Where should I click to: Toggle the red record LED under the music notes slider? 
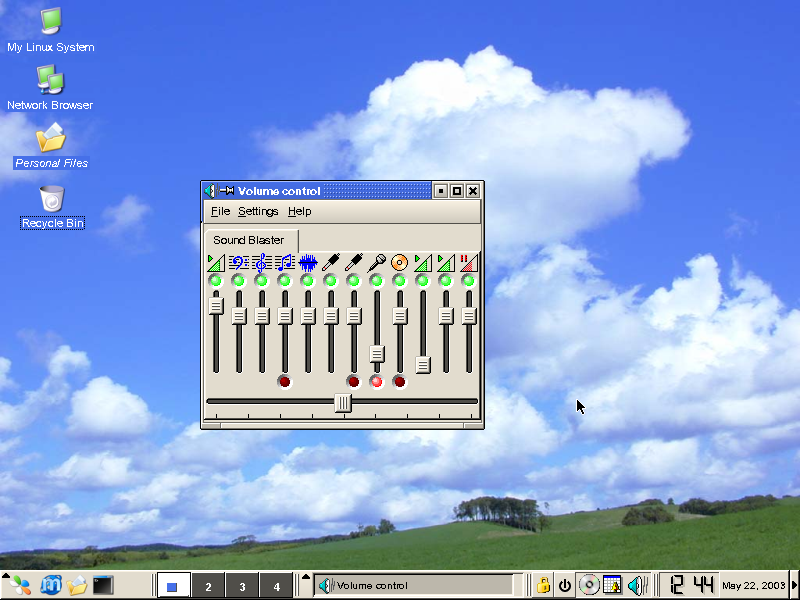coord(285,382)
